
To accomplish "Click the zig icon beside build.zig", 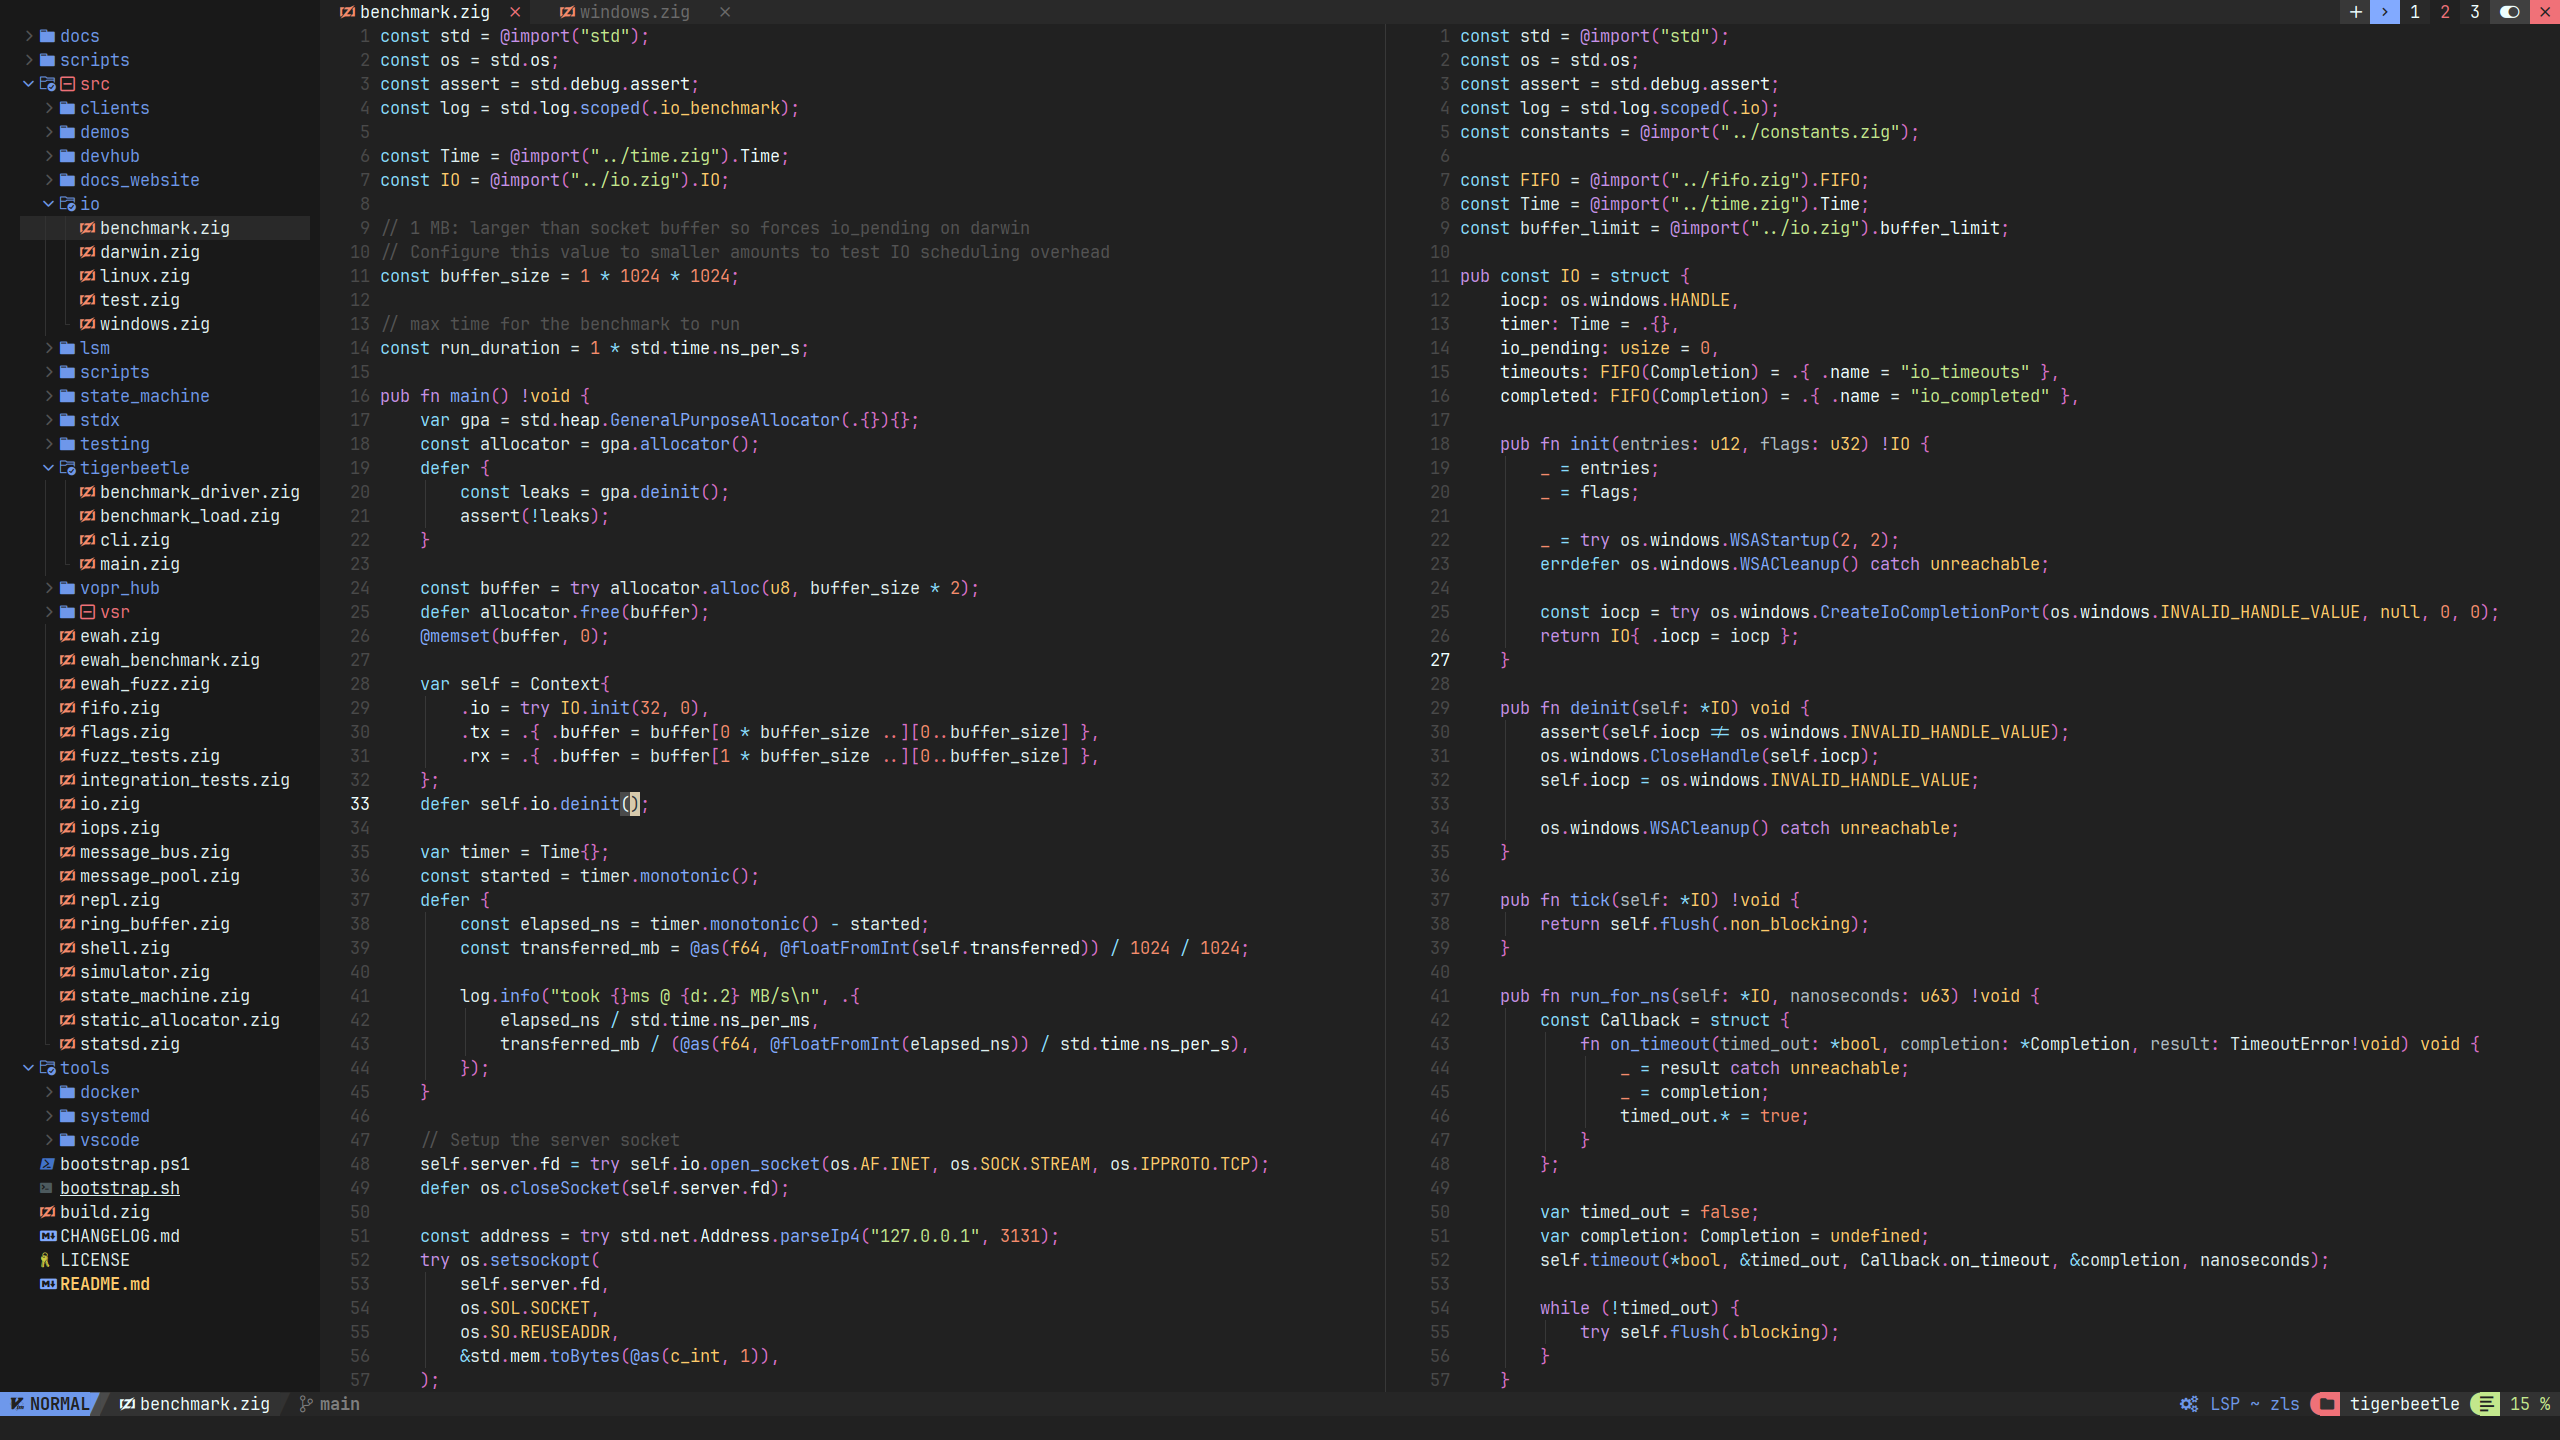I will [x=47, y=1212].
